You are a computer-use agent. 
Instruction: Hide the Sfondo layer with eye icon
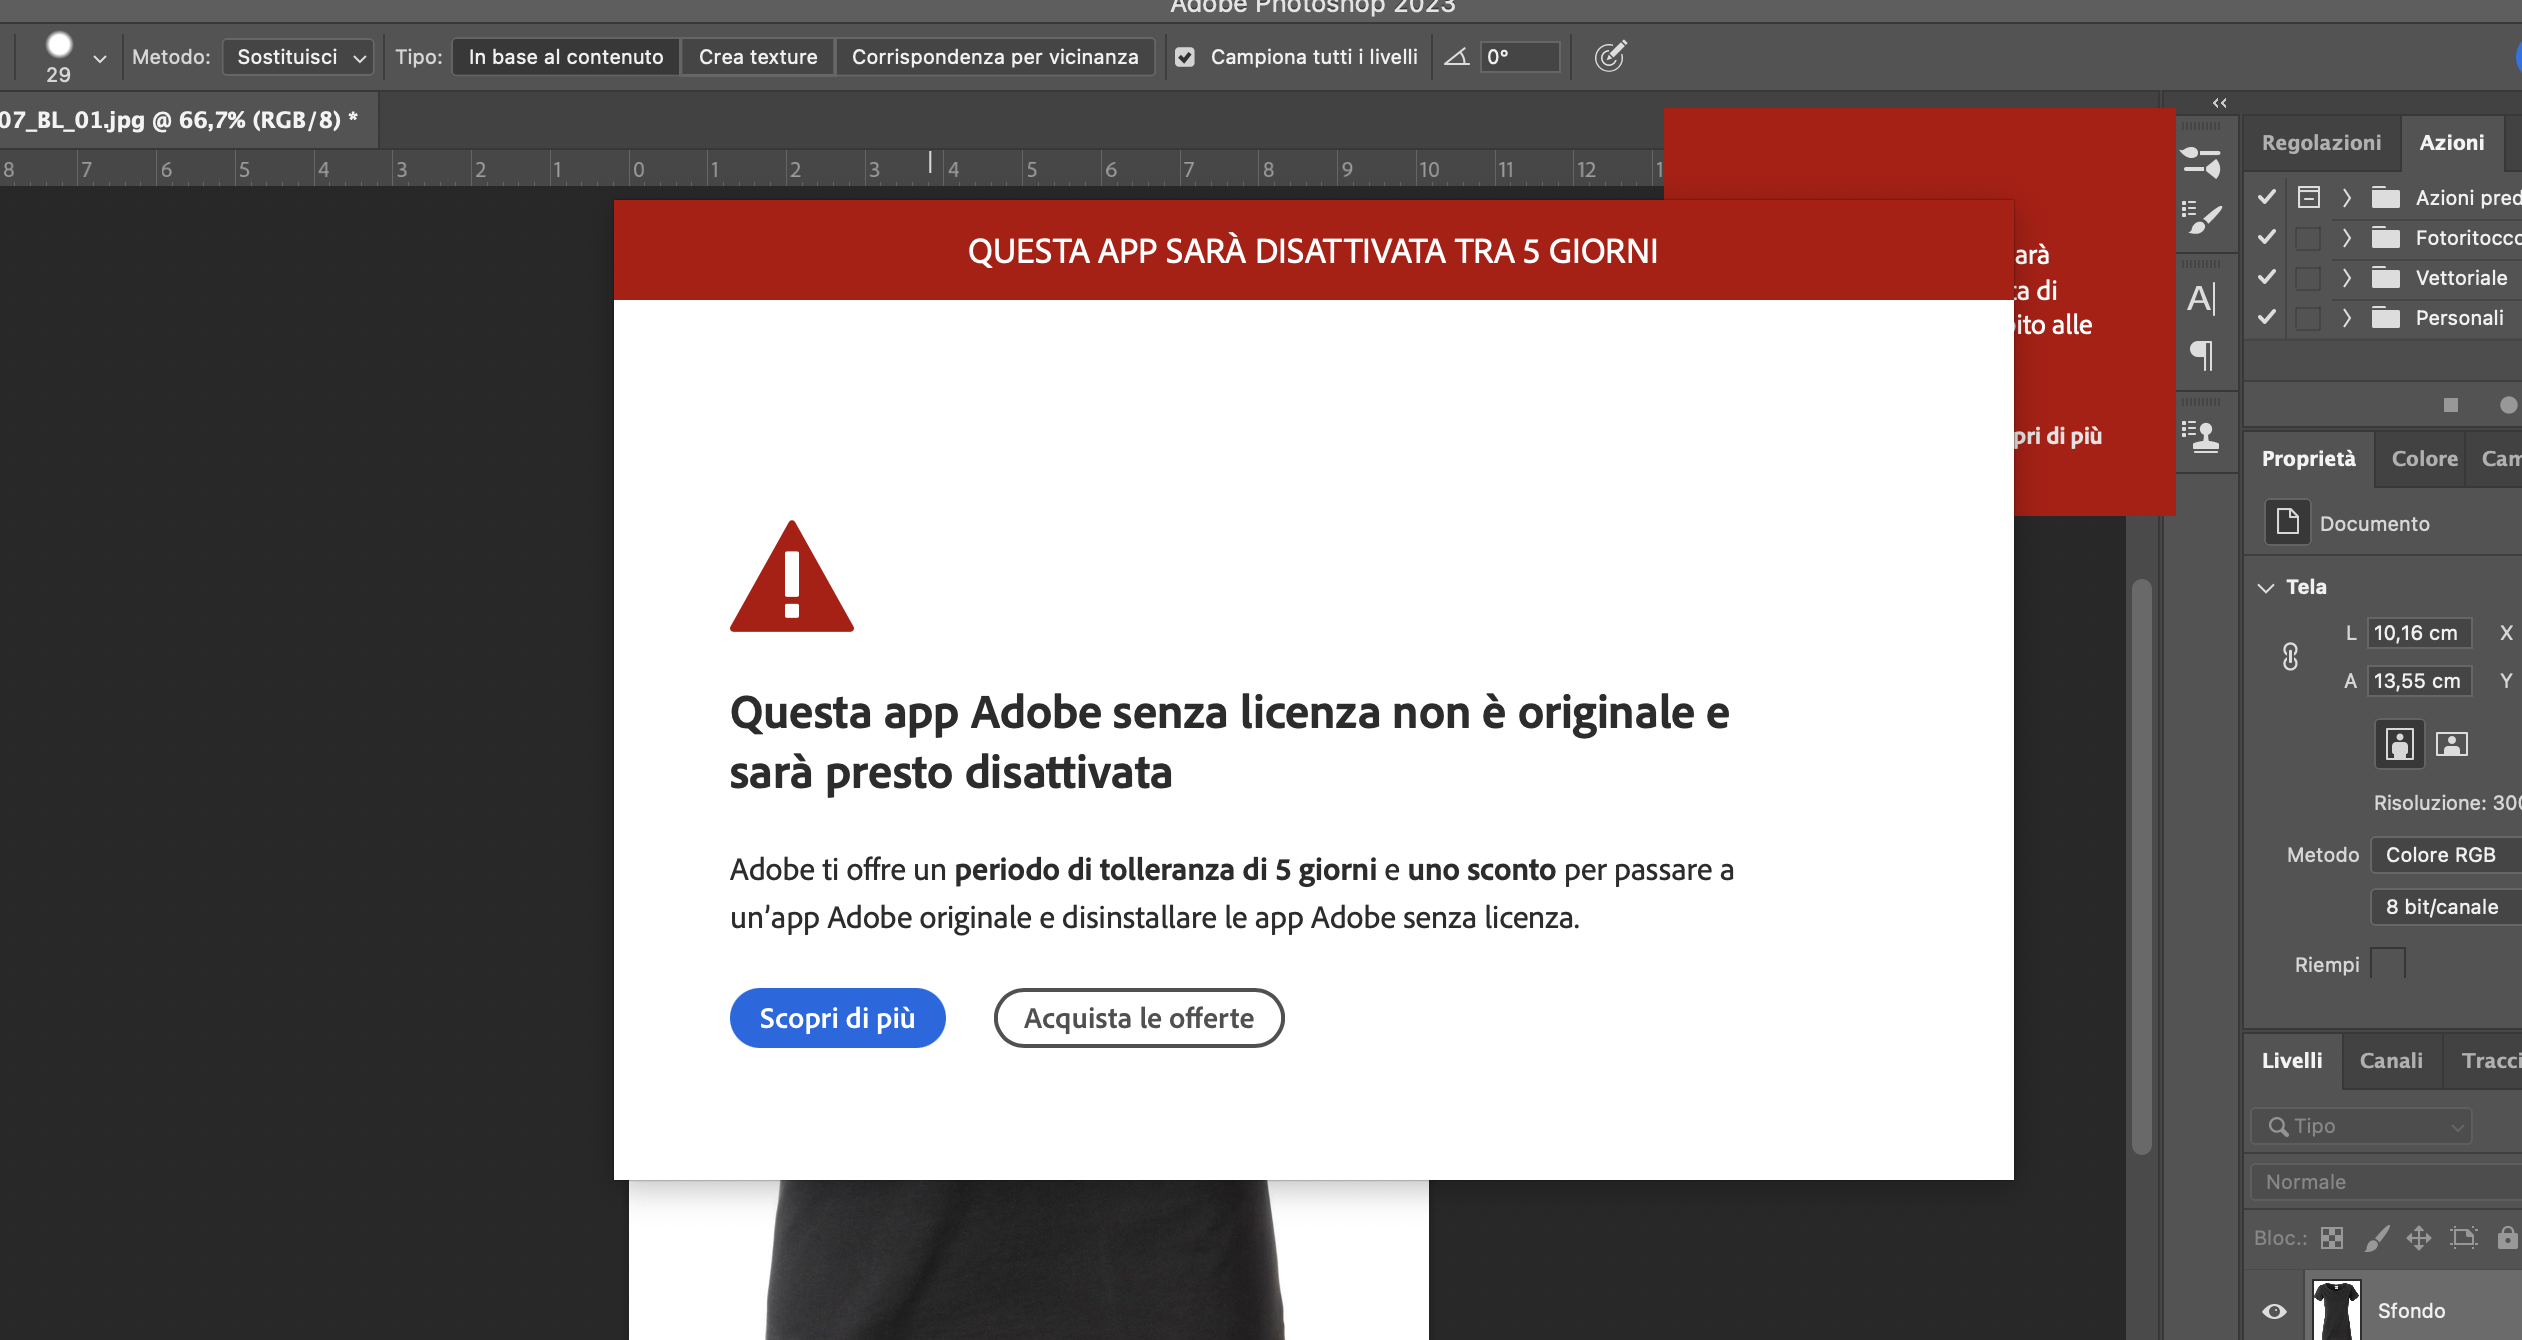[x=2274, y=1311]
